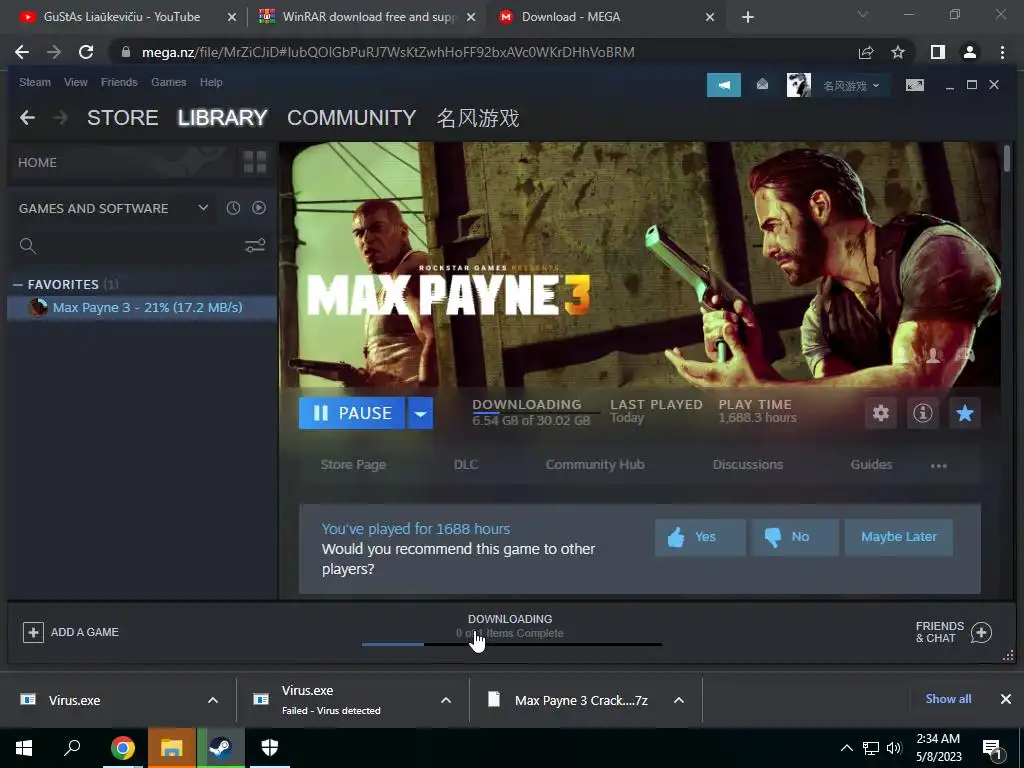Viewport: 1024px width, 768px height.
Task: Open Friends & Chat plus icon
Action: (x=981, y=632)
